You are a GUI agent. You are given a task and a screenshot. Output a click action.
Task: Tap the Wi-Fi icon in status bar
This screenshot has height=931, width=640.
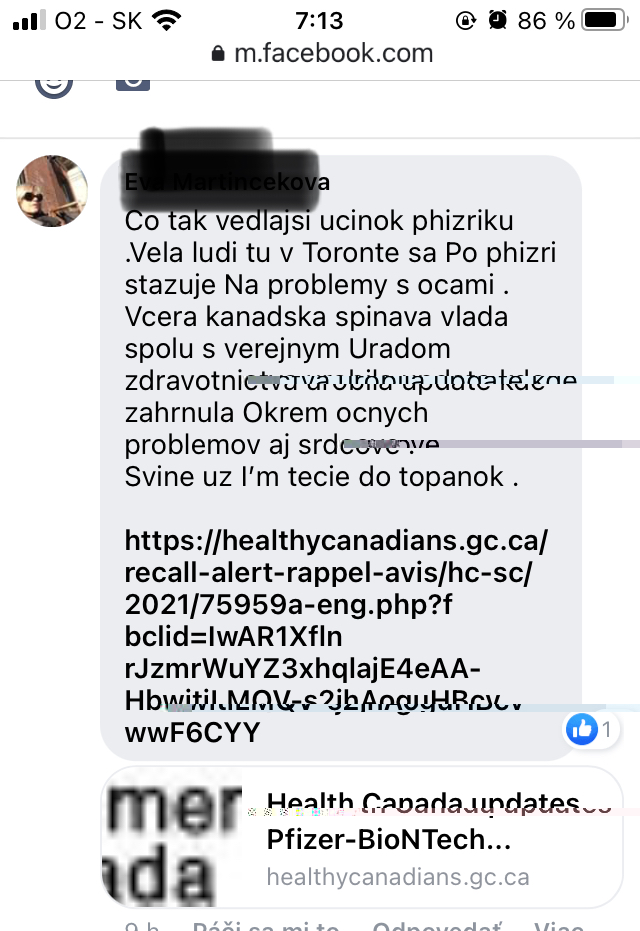tap(167, 21)
